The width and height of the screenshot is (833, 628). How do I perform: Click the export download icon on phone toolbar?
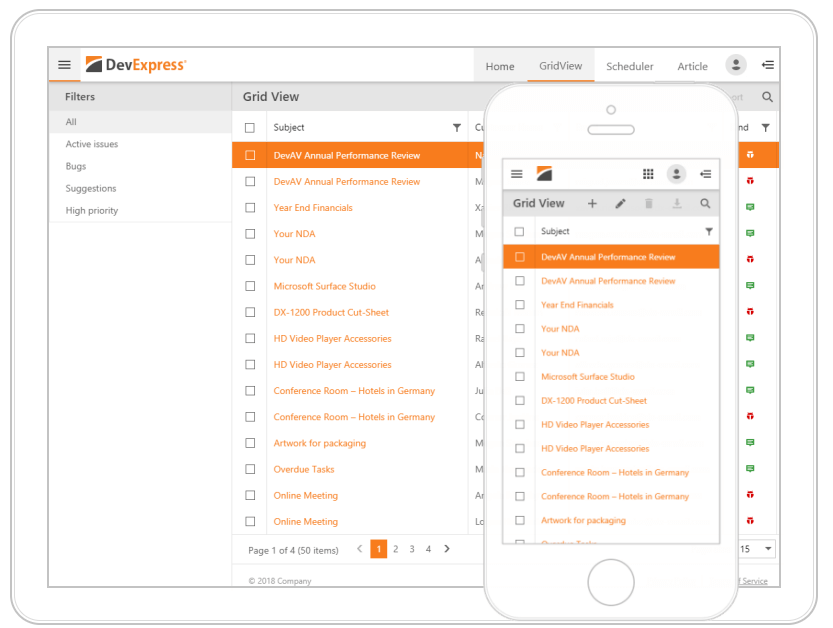click(677, 203)
